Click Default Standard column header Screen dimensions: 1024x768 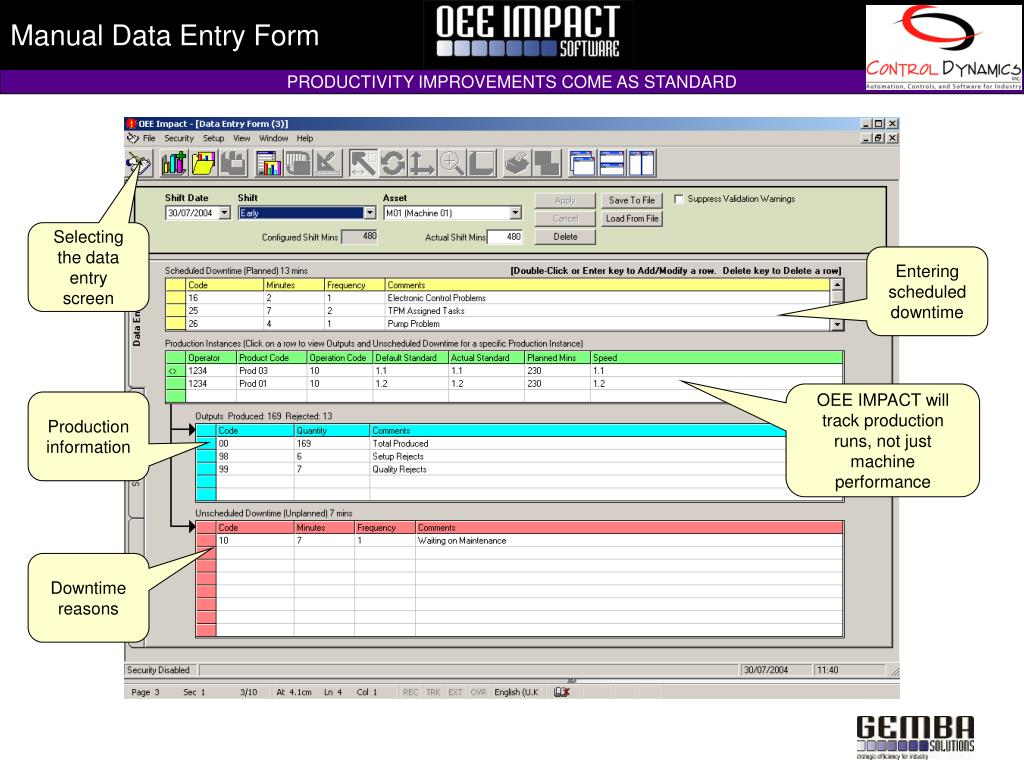(x=410, y=358)
